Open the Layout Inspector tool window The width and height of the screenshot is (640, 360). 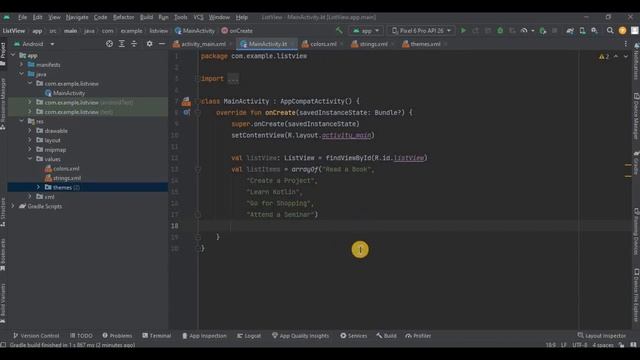(x=602, y=336)
